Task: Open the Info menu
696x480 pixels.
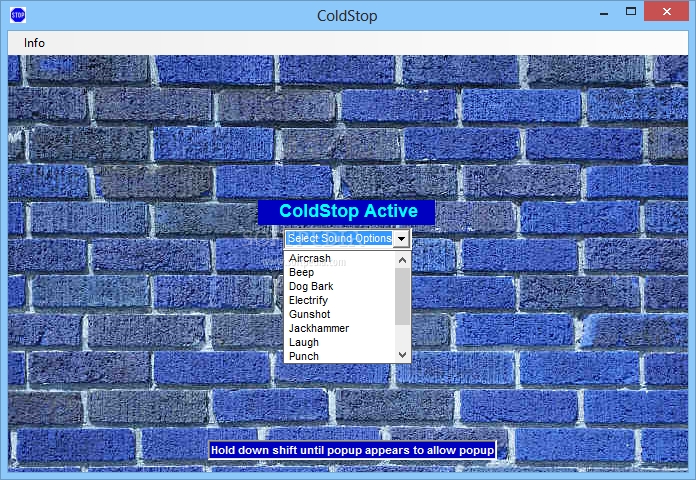Action: 34,43
